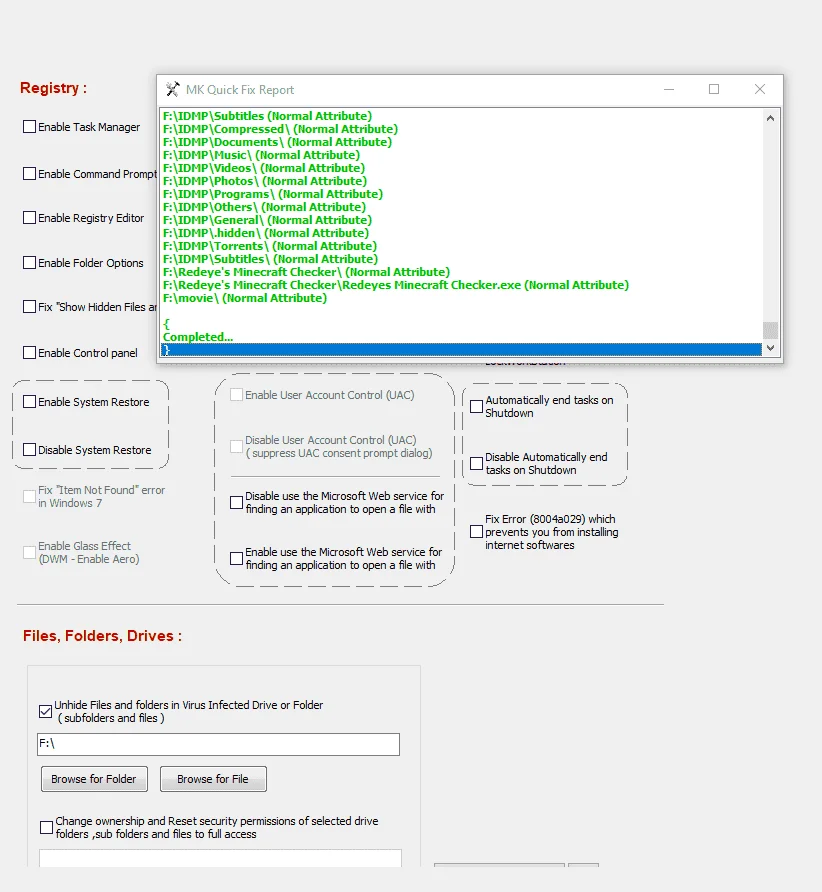Select F:\movie\ (Normal Attribute) line
Viewport: 822px width, 892px height.
point(245,298)
